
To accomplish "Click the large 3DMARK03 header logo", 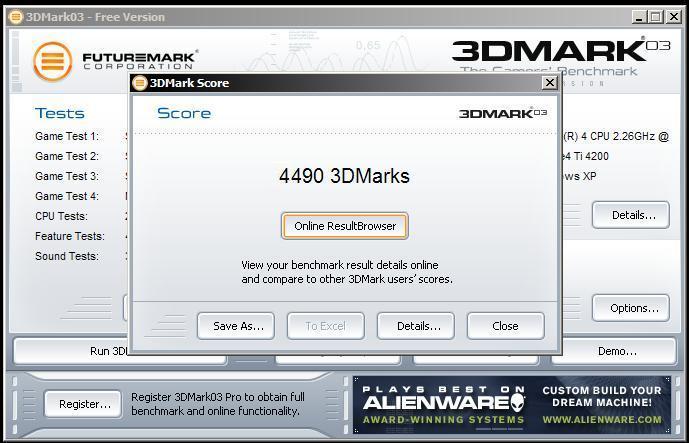I will click(x=561, y=51).
